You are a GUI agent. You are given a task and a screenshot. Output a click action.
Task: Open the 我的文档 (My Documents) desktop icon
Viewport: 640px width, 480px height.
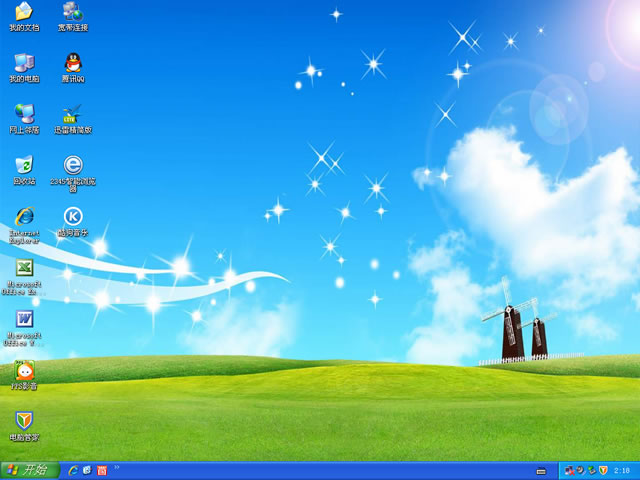pyautogui.click(x=24, y=12)
